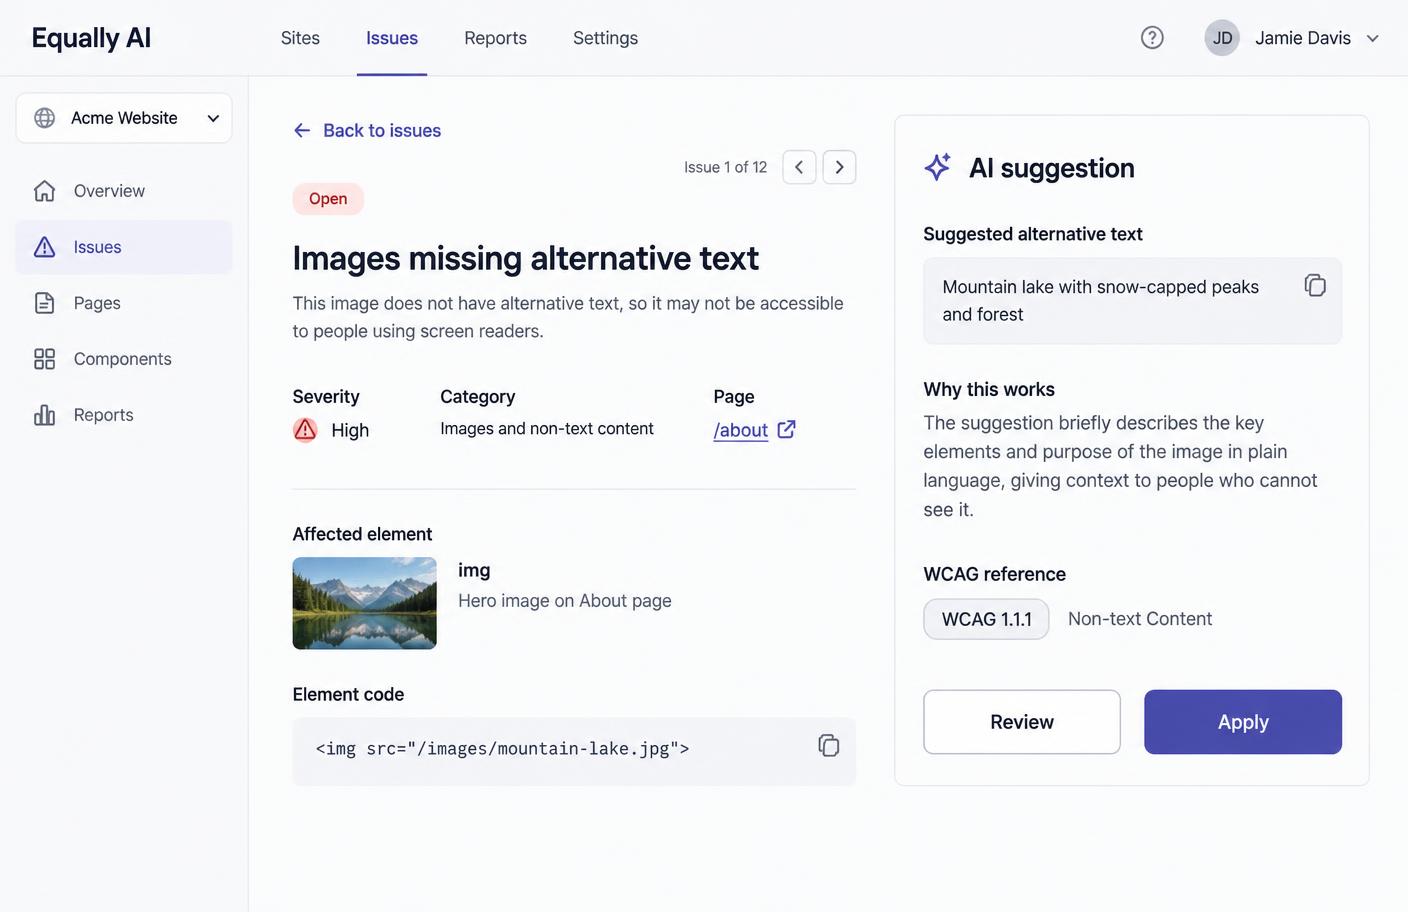Click the 'Jamie Davis' user name
1408x912 pixels.
pos(1303,38)
